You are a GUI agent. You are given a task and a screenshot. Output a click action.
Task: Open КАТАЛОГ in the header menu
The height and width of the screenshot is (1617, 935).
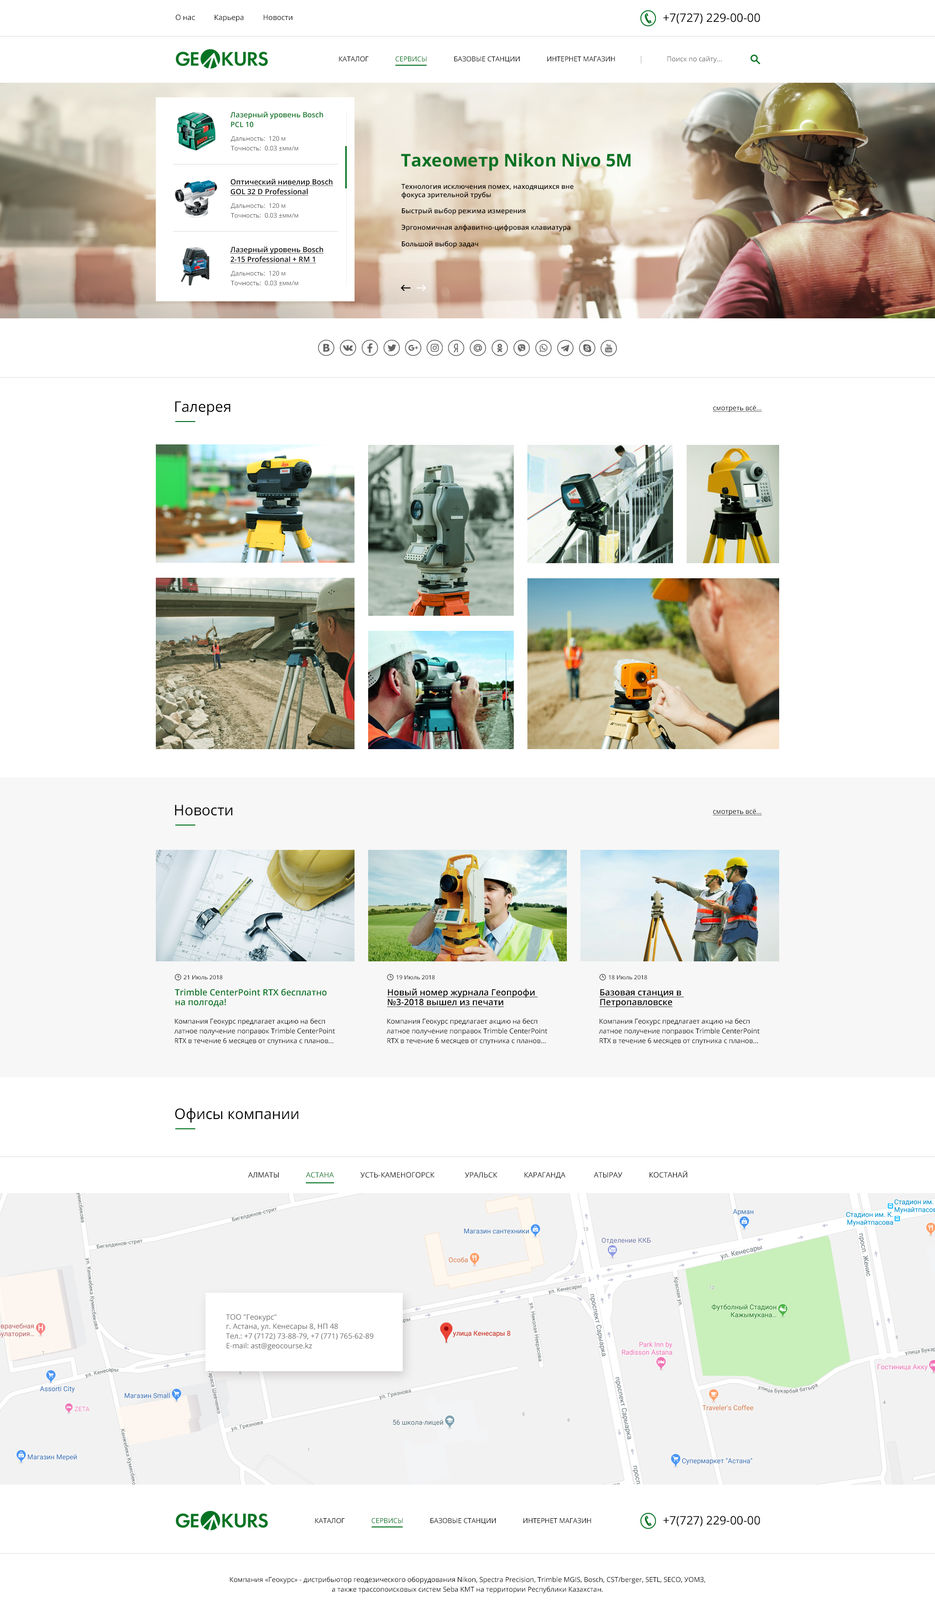(x=353, y=59)
